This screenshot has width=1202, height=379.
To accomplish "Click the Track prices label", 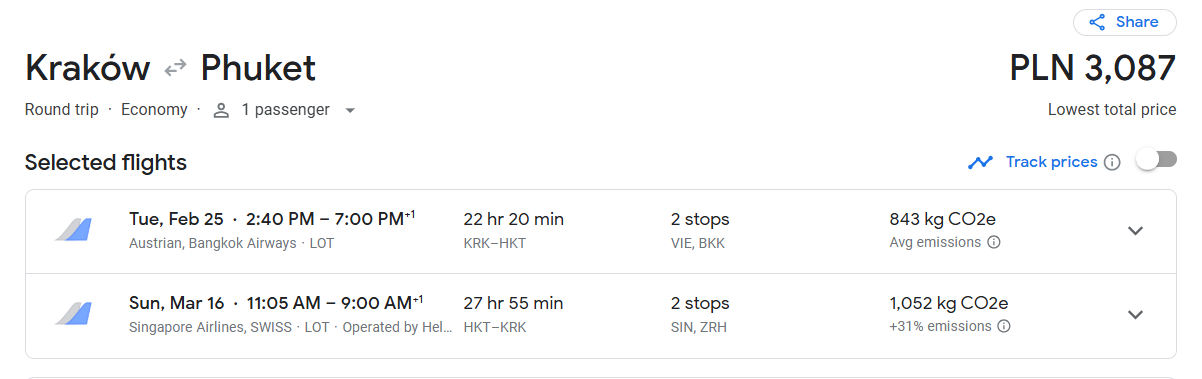I will point(1051,162).
